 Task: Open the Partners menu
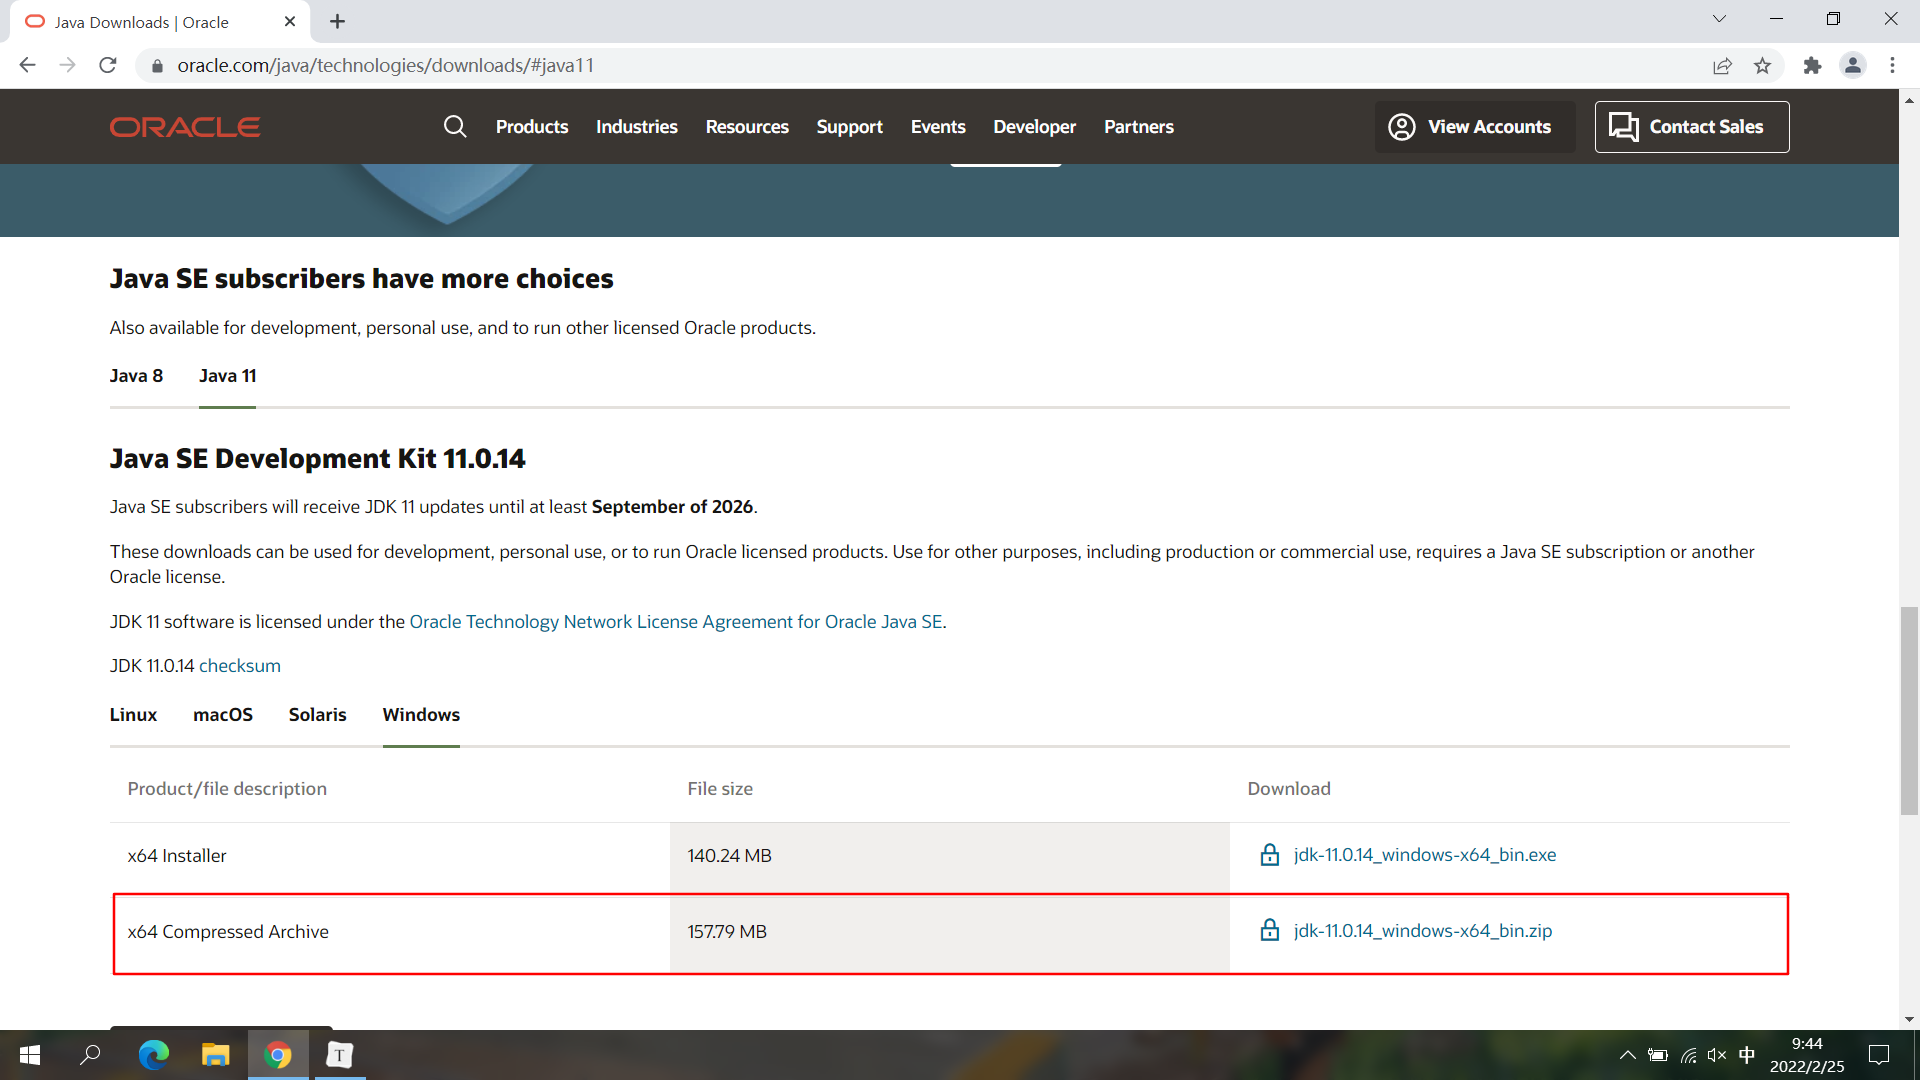point(1139,127)
